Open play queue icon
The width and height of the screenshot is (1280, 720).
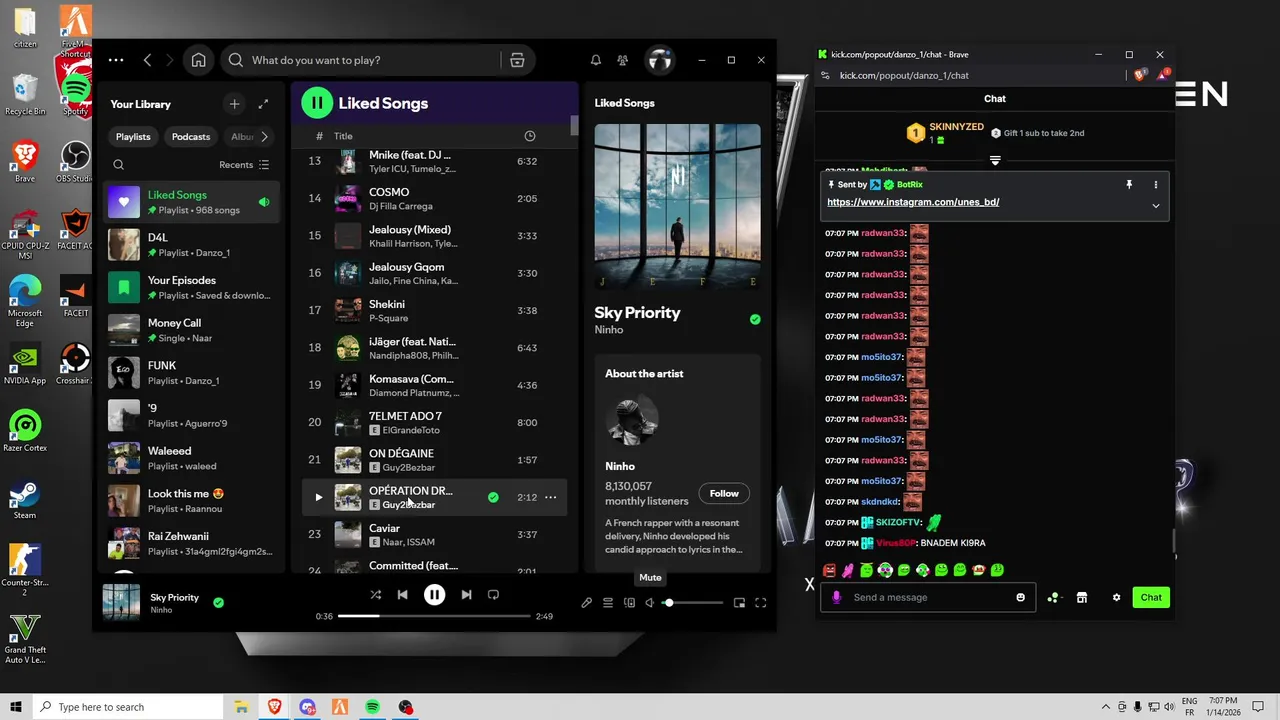click(608, 603)
